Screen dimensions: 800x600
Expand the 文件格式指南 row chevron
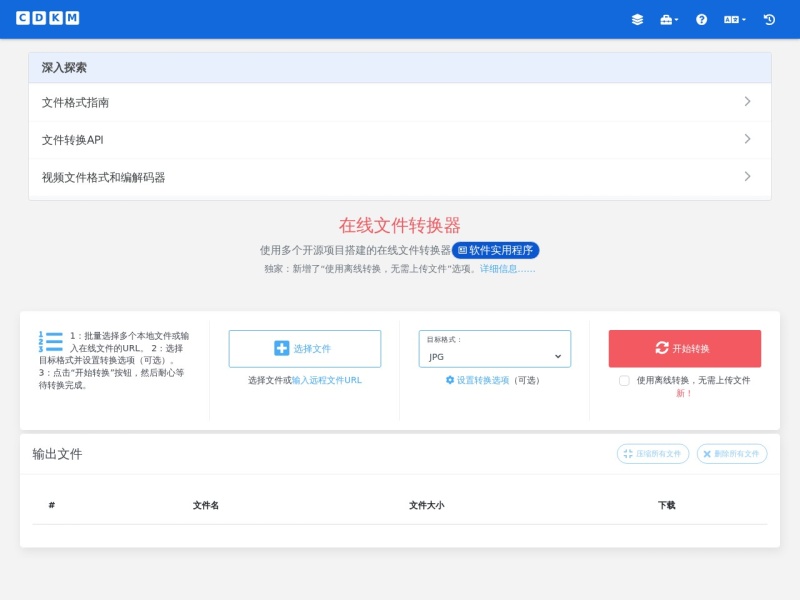tap(747, 102)
